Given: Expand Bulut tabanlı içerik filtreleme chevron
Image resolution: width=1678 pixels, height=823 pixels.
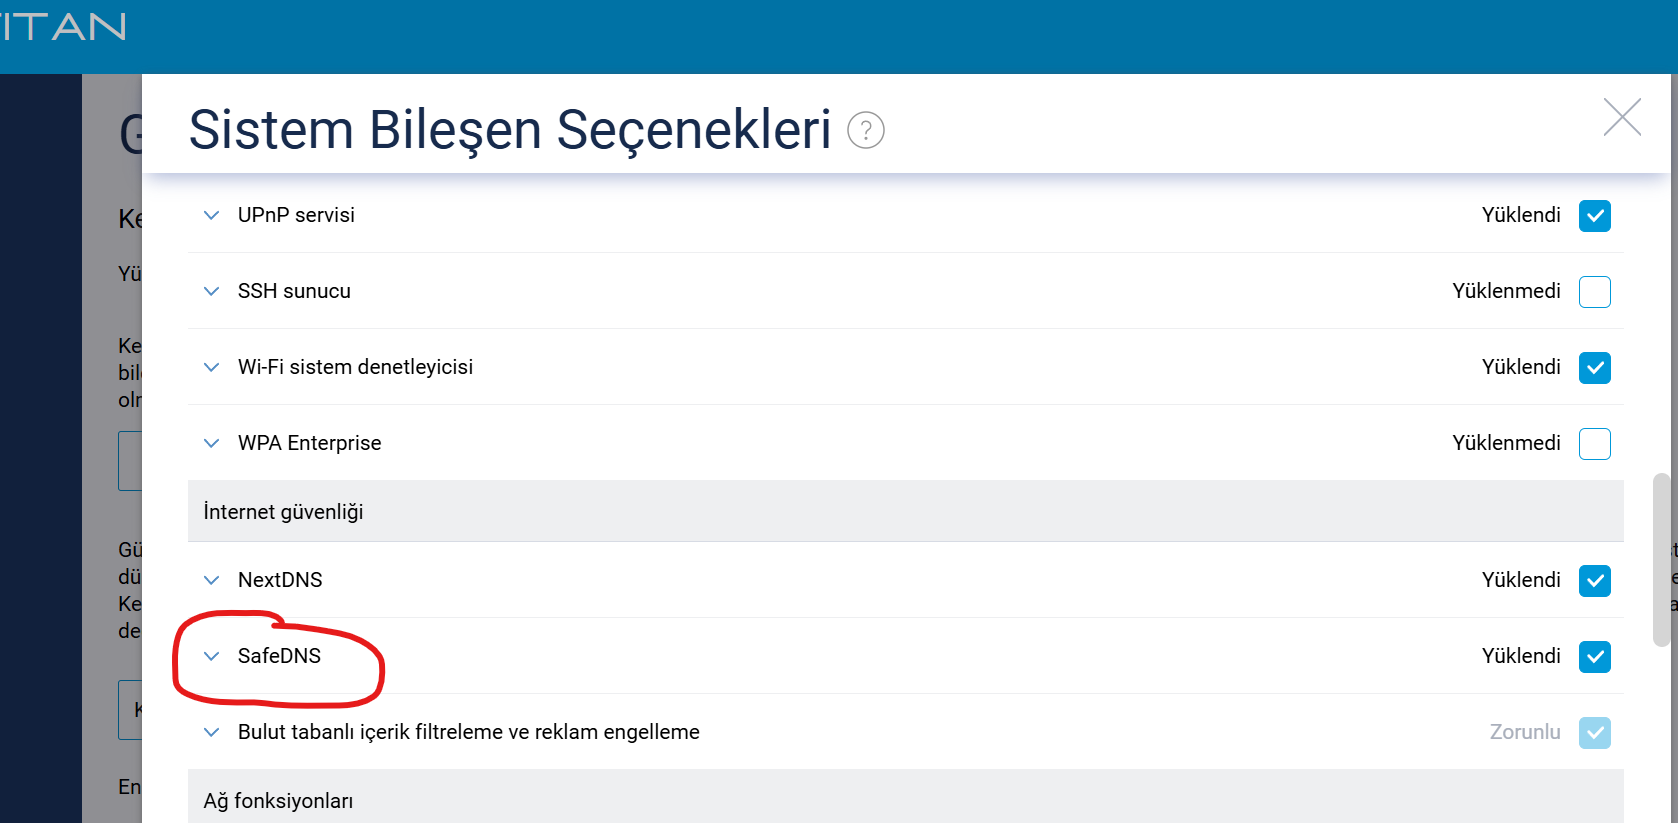Looking at the screenshot, I should [211, 732].
